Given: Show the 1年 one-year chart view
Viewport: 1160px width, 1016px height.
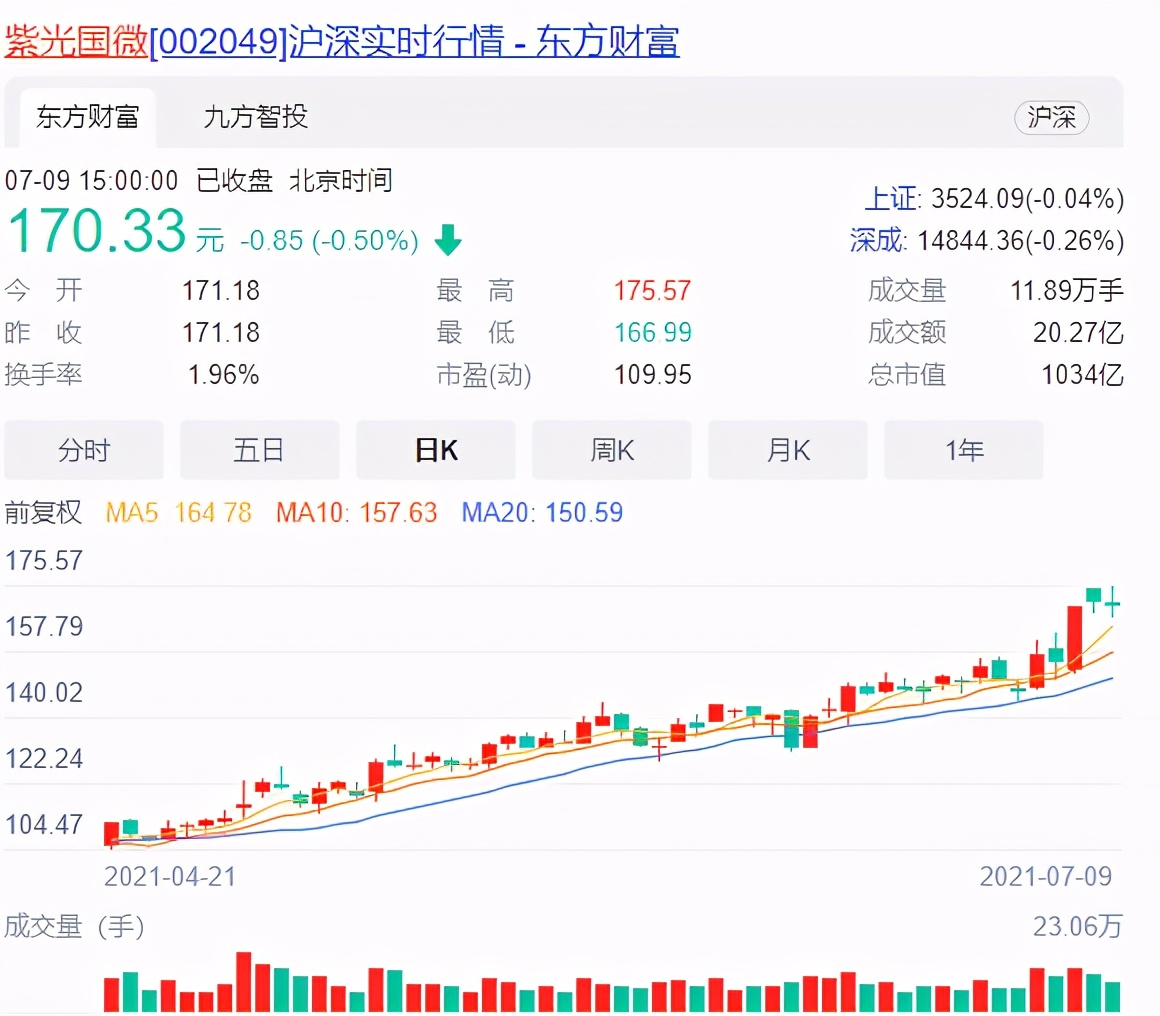Looking at the screenshot, I should [x=963, y=450].
